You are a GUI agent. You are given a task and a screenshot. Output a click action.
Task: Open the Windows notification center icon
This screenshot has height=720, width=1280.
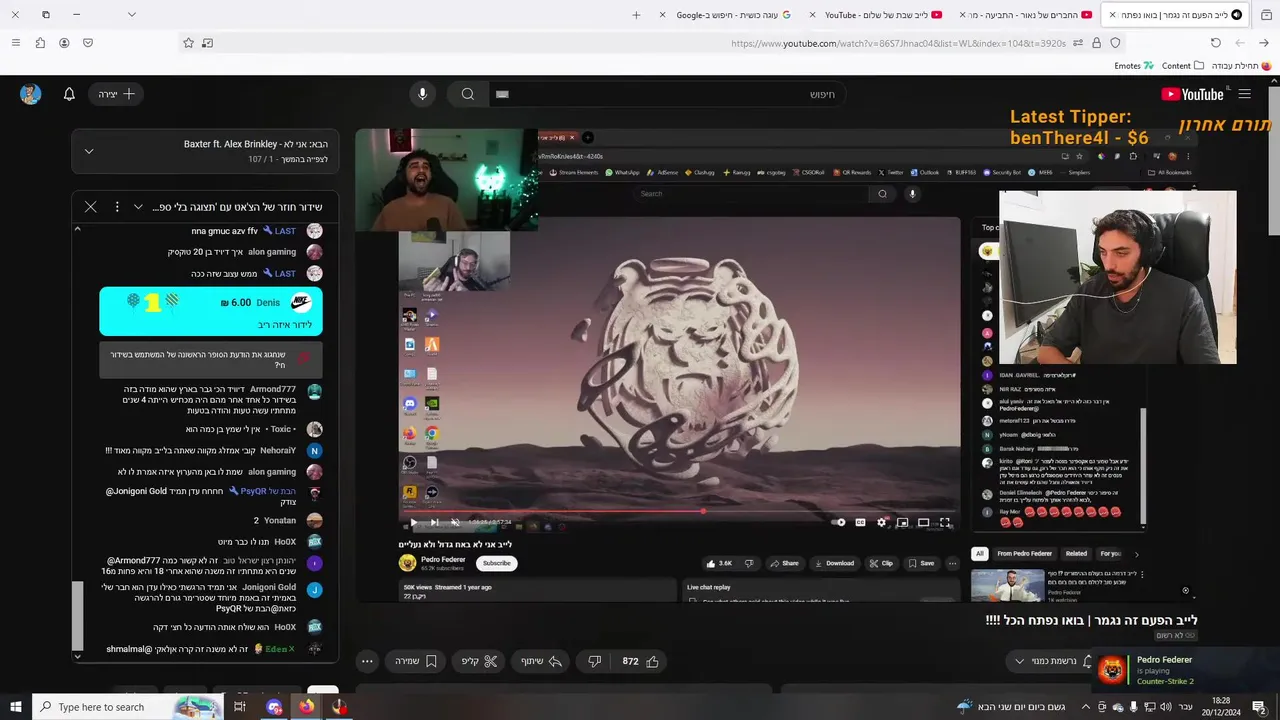click(1261, 707)
